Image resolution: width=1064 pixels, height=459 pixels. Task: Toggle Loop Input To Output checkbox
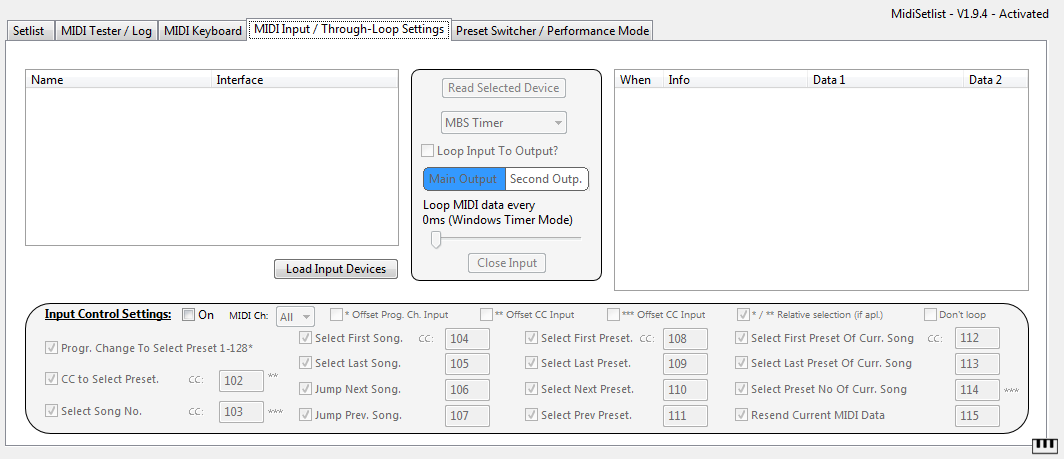tap(428, 151)
